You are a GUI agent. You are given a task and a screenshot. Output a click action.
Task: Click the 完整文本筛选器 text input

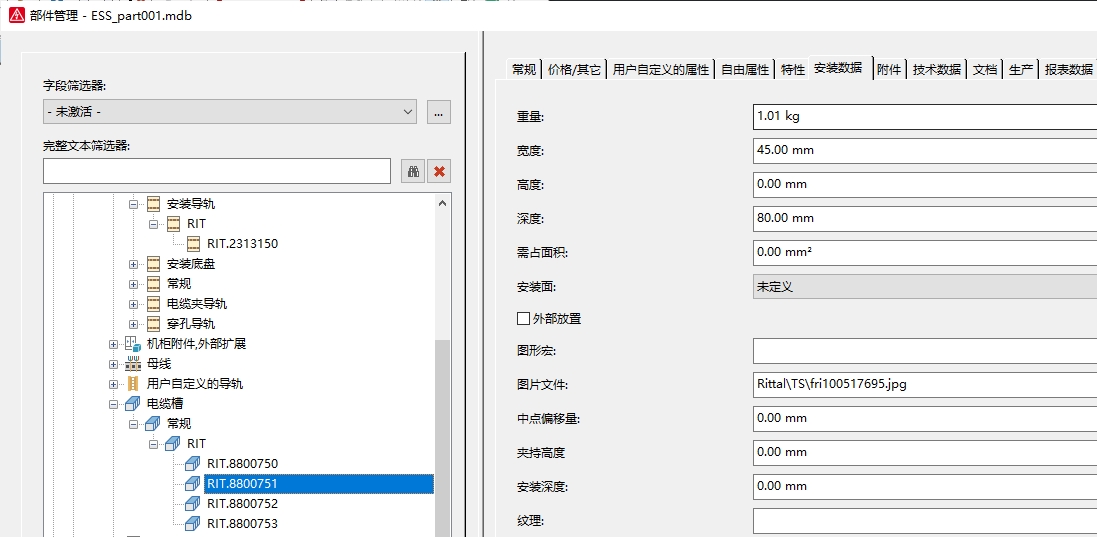[x=216, y=171]
